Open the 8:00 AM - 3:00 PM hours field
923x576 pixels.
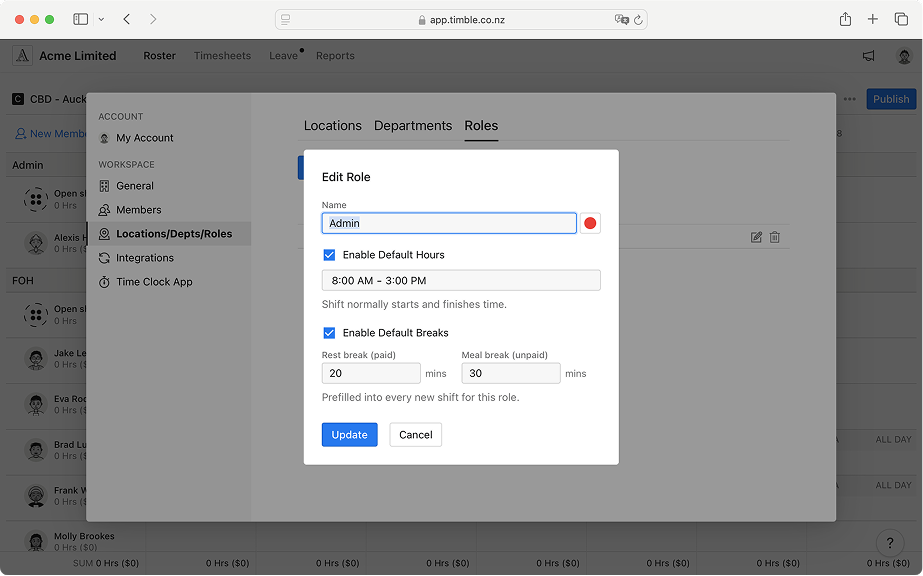pyautogui.click(x=461, y=280)
